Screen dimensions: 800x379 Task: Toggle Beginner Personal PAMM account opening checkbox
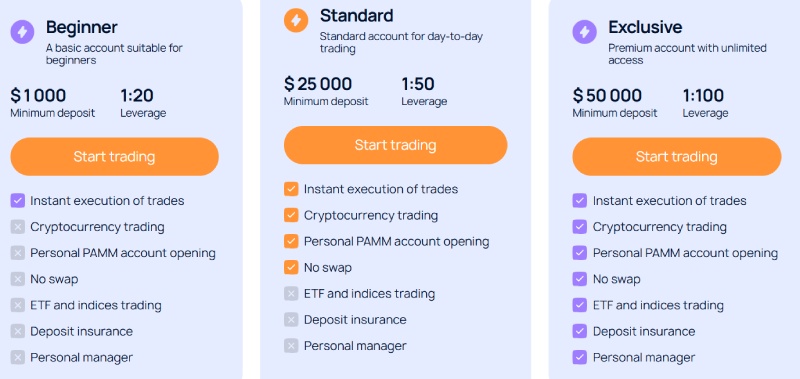[18, 253]
